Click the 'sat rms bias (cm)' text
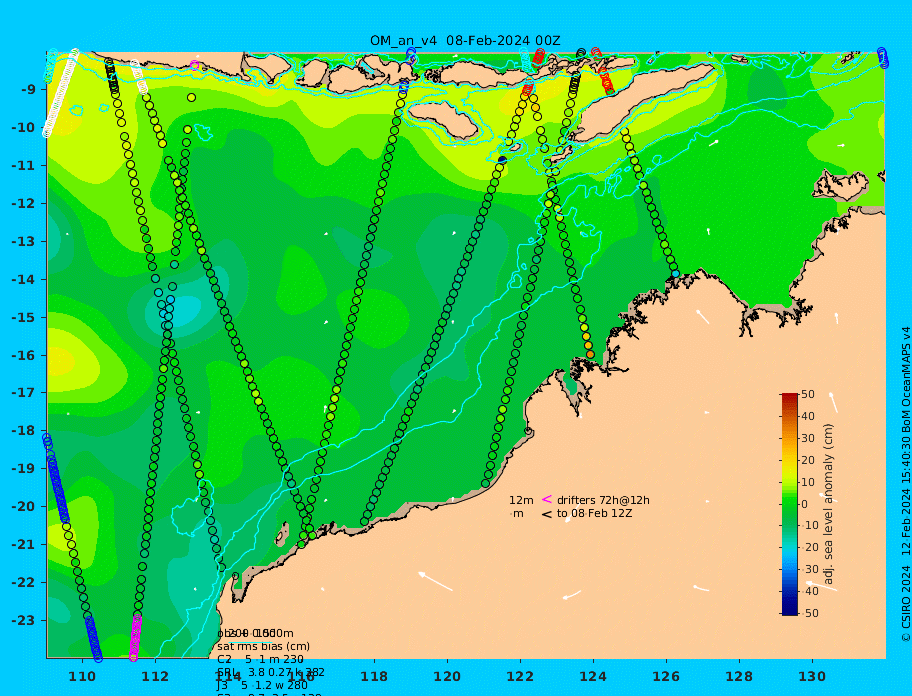The height and width of the screenshot is (696, 912). (x=263, y=646)
